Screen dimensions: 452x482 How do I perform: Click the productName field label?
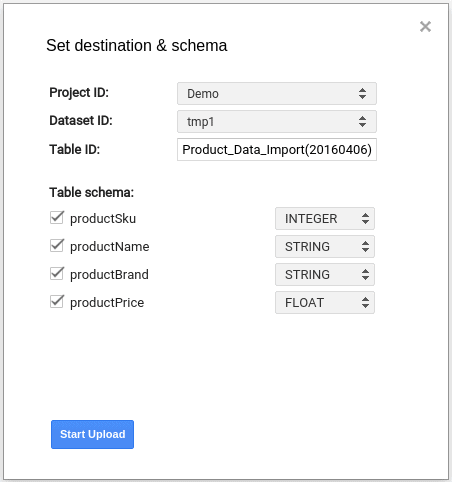tap(110, 247)
